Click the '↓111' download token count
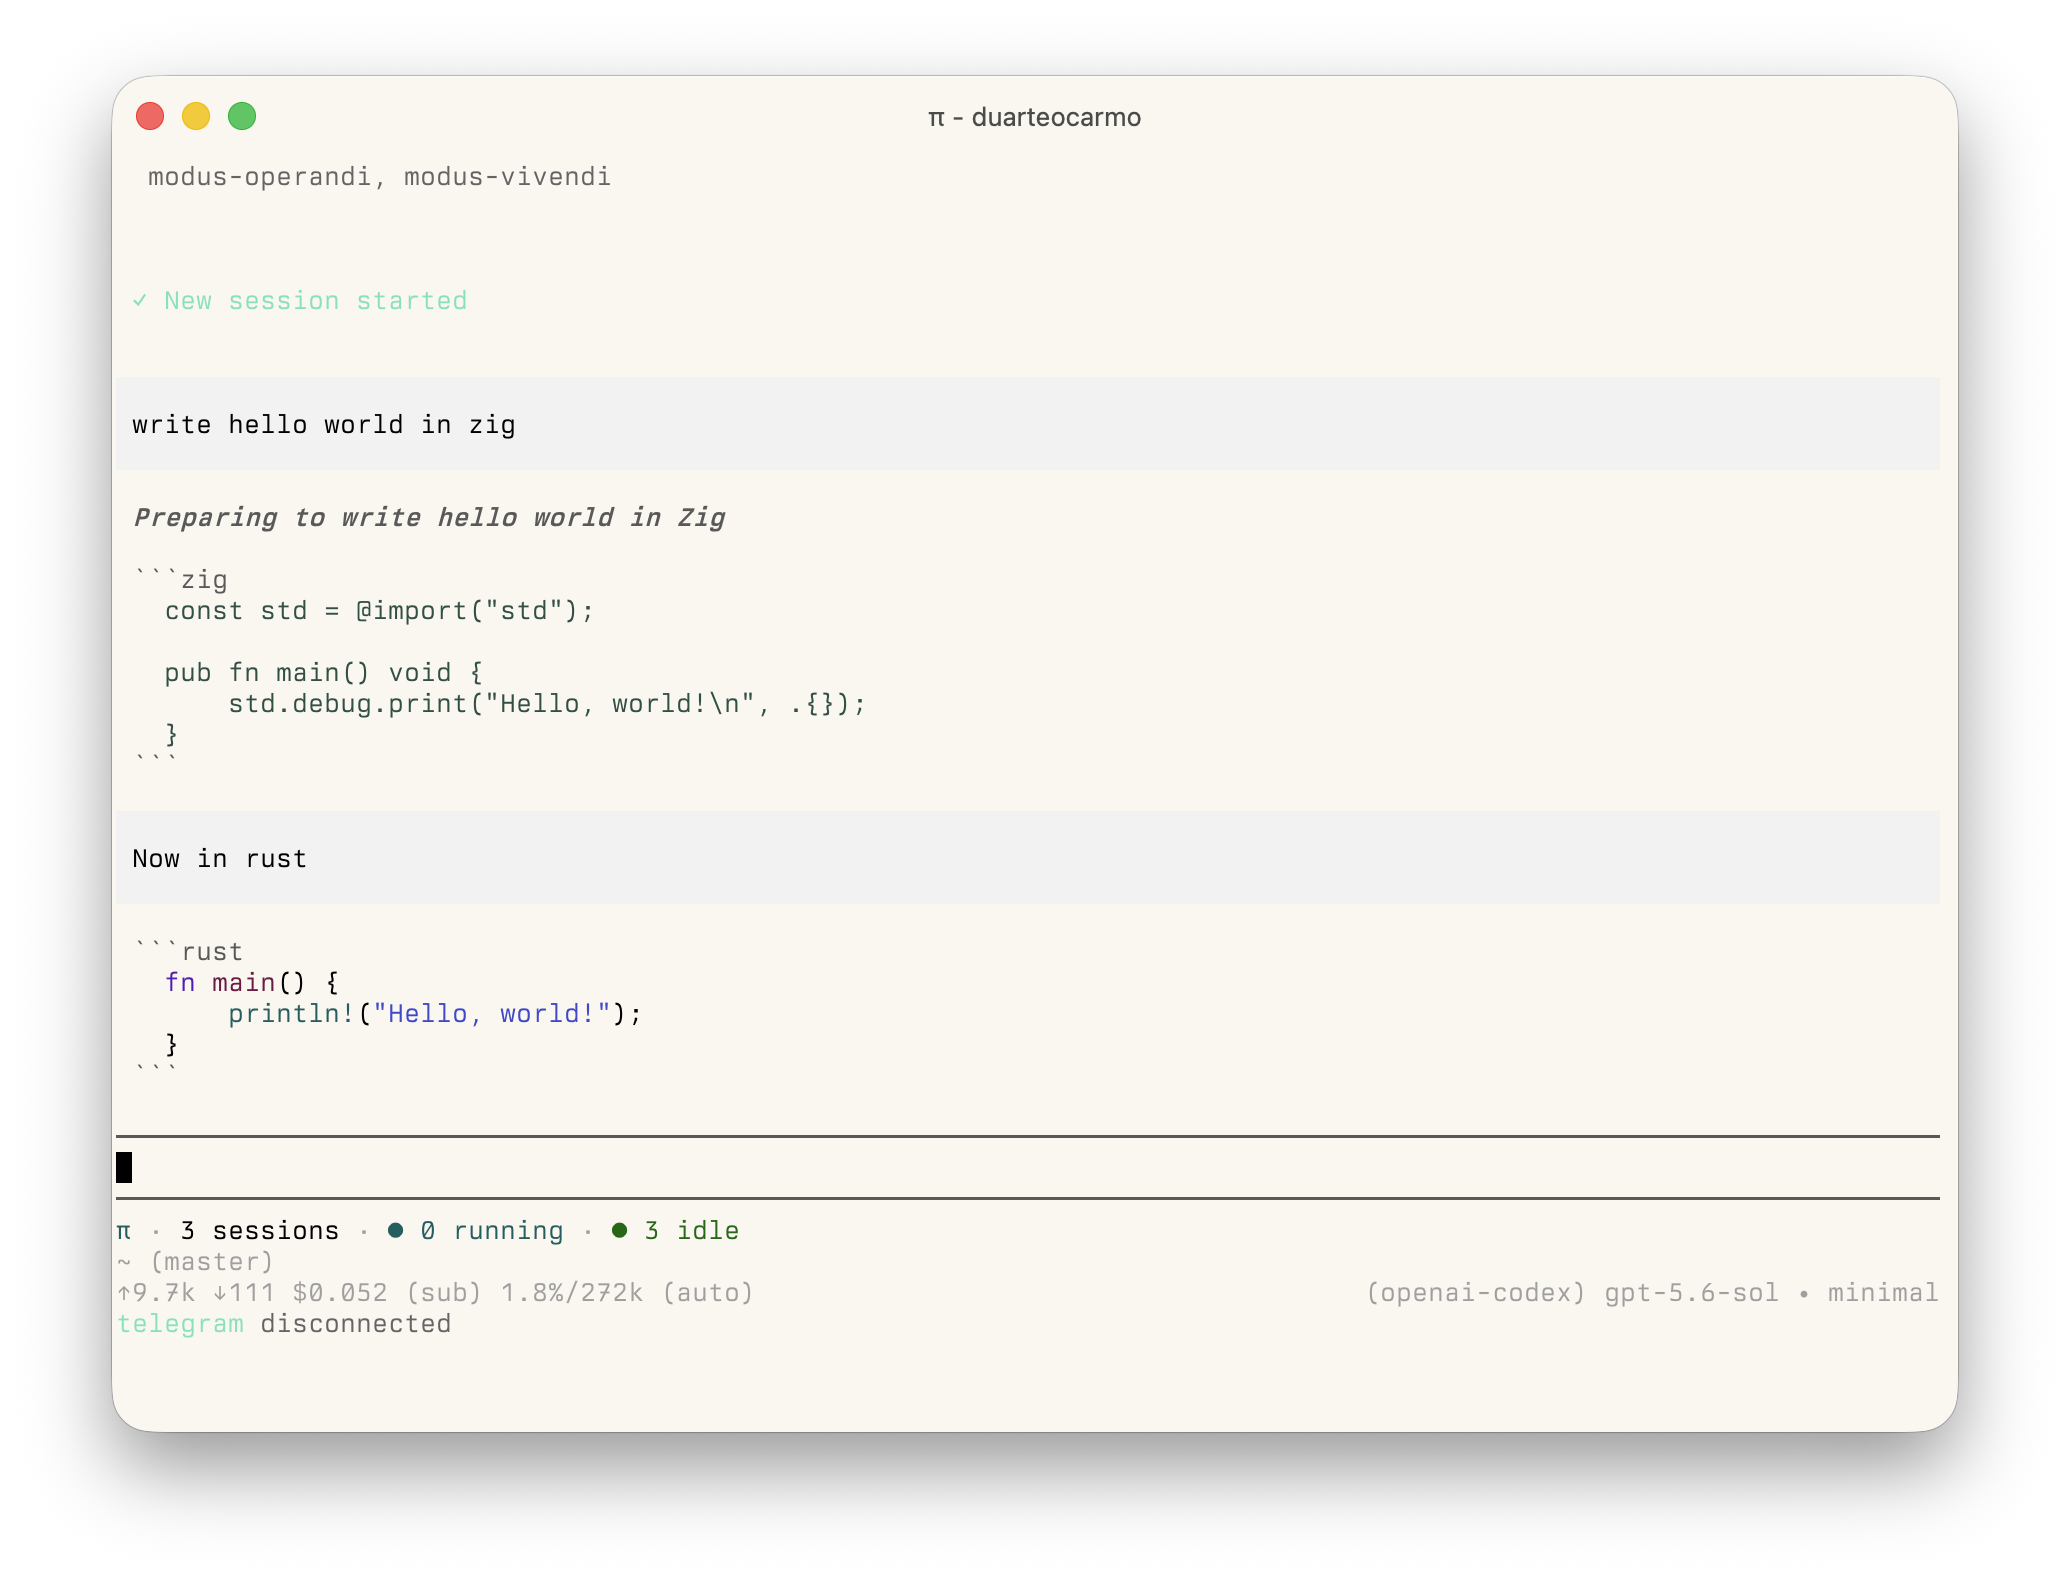2070x1580 pixels. (x=244, y=1293)
